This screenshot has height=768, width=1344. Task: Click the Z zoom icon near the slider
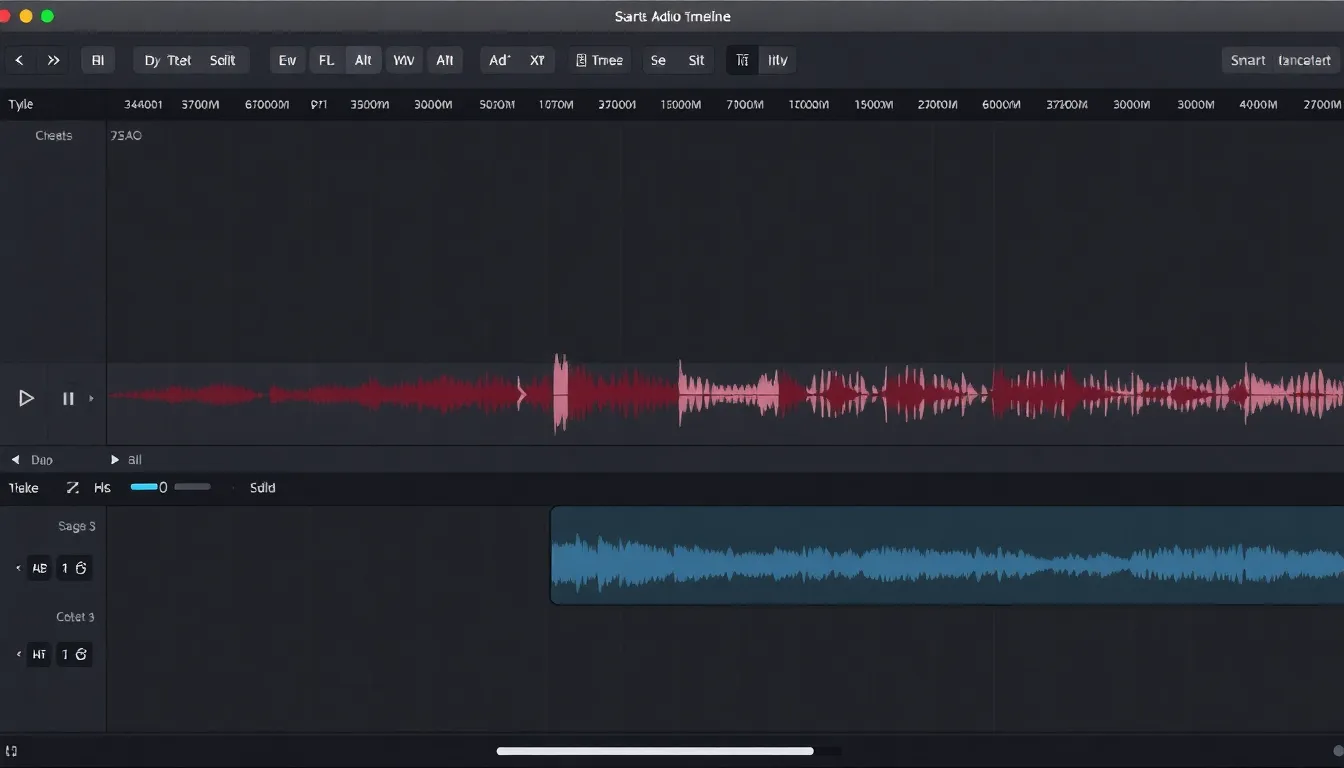[72, 487]
